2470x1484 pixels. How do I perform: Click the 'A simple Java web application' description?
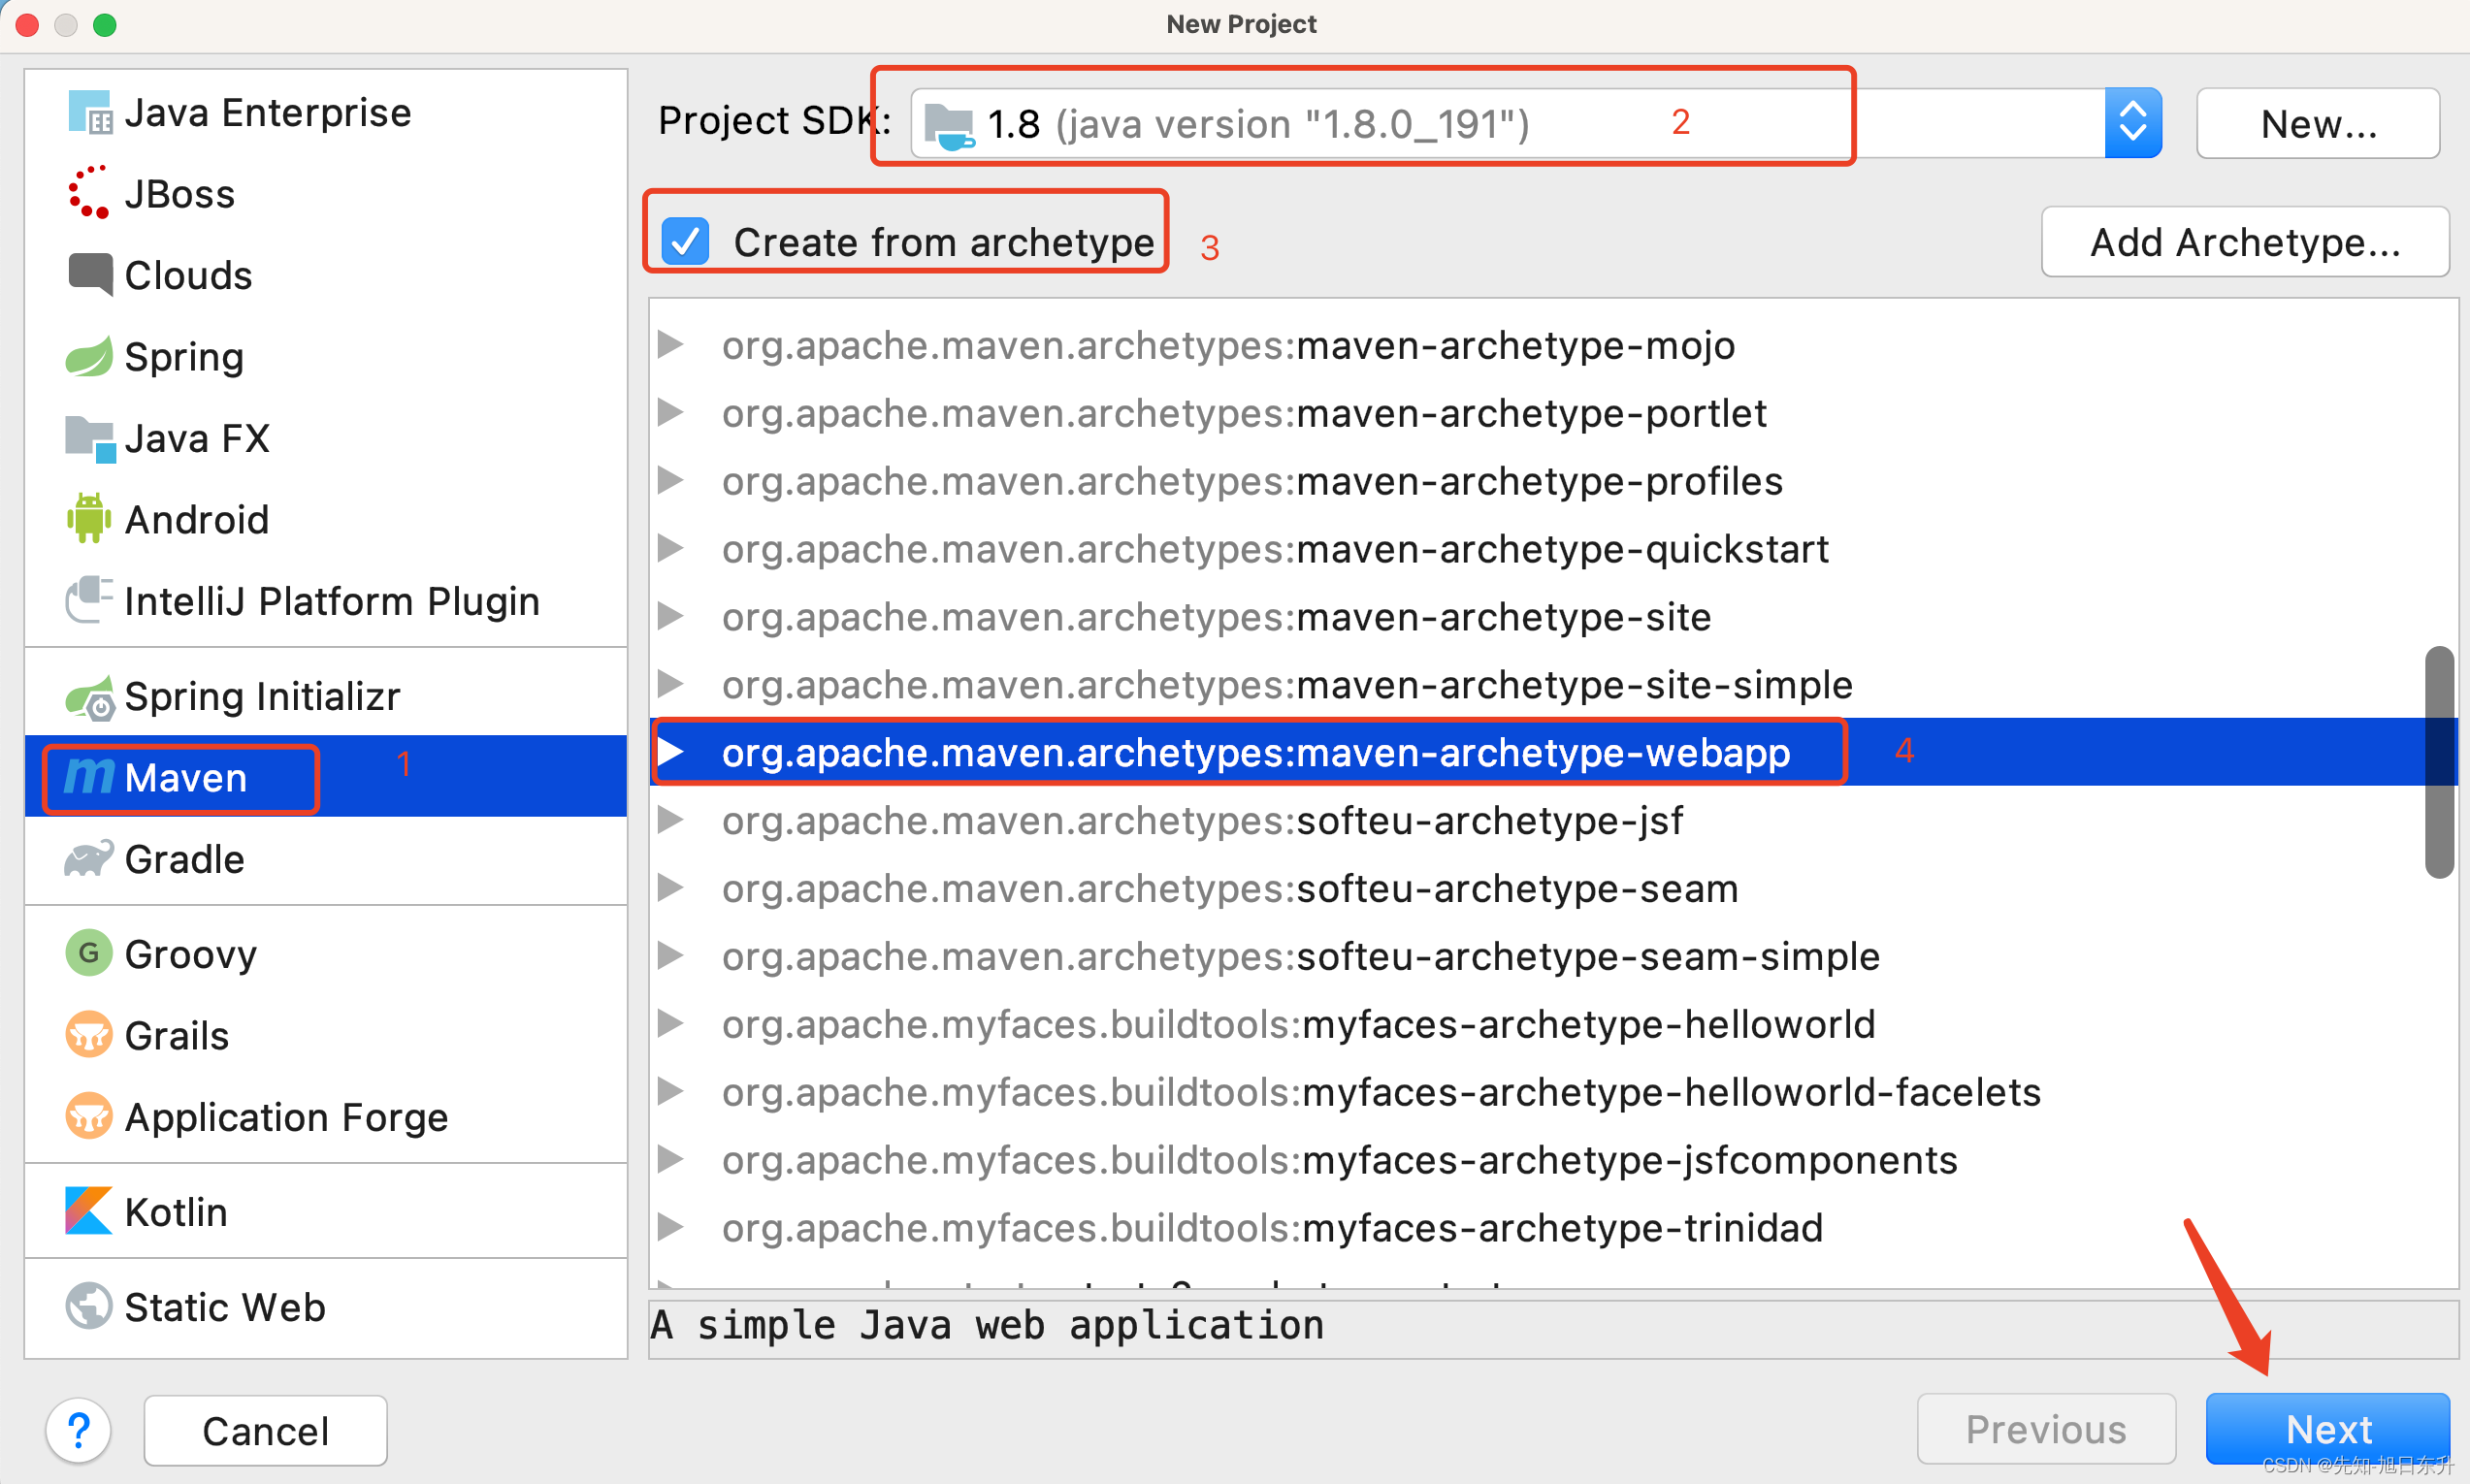pyautogui.click(x=986, y=1325)
